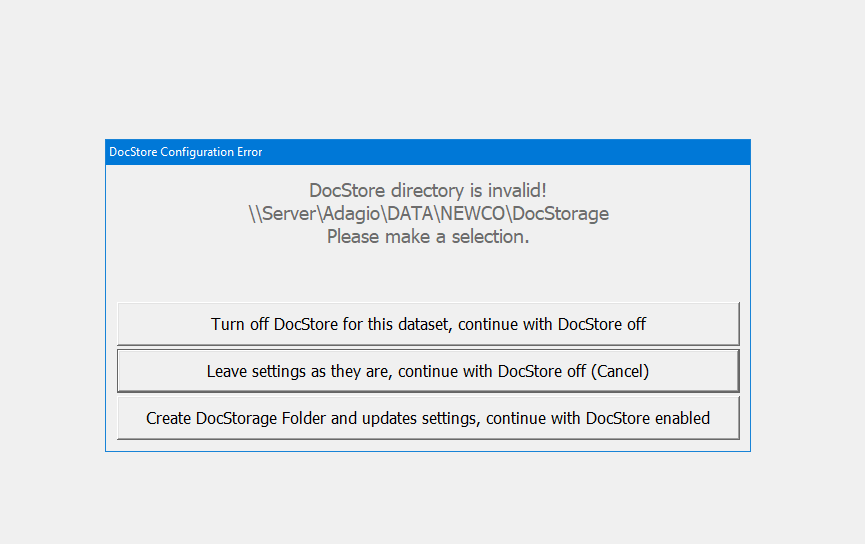Disable DocStore for this dataset
The width and height of the screenshot is (865, 544).
[428, 324]
